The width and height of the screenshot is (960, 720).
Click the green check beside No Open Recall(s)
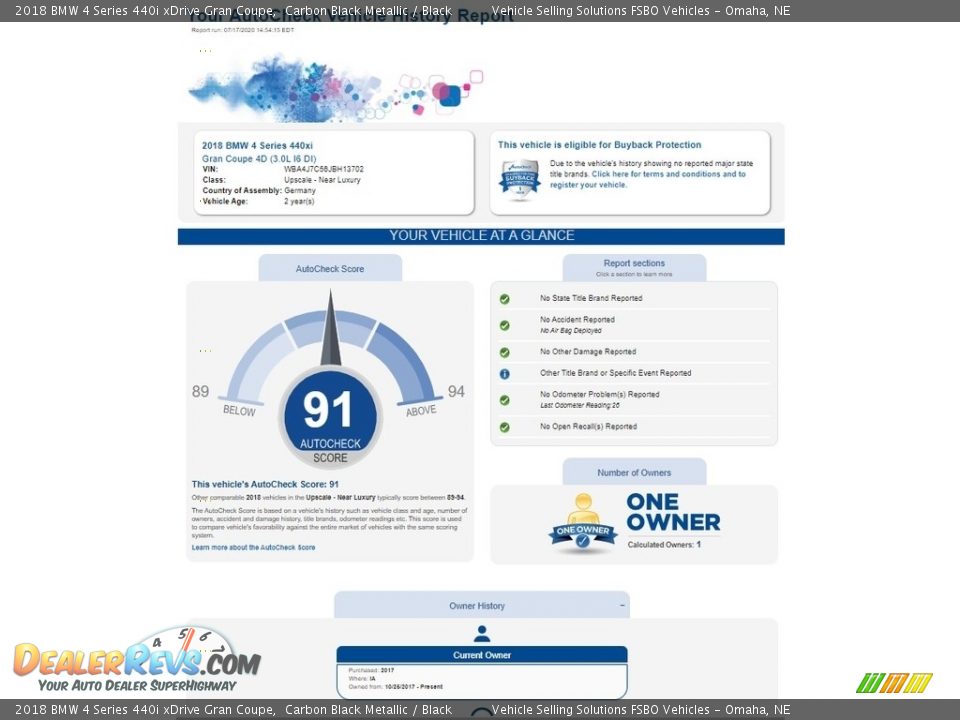(505, 427)
